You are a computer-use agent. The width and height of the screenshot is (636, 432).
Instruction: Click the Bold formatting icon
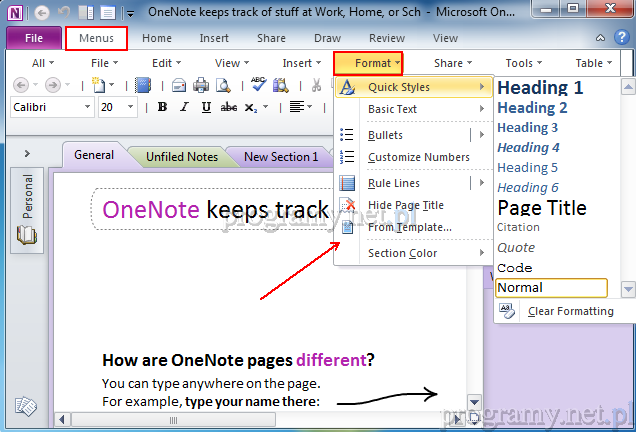tap(160, 107)
